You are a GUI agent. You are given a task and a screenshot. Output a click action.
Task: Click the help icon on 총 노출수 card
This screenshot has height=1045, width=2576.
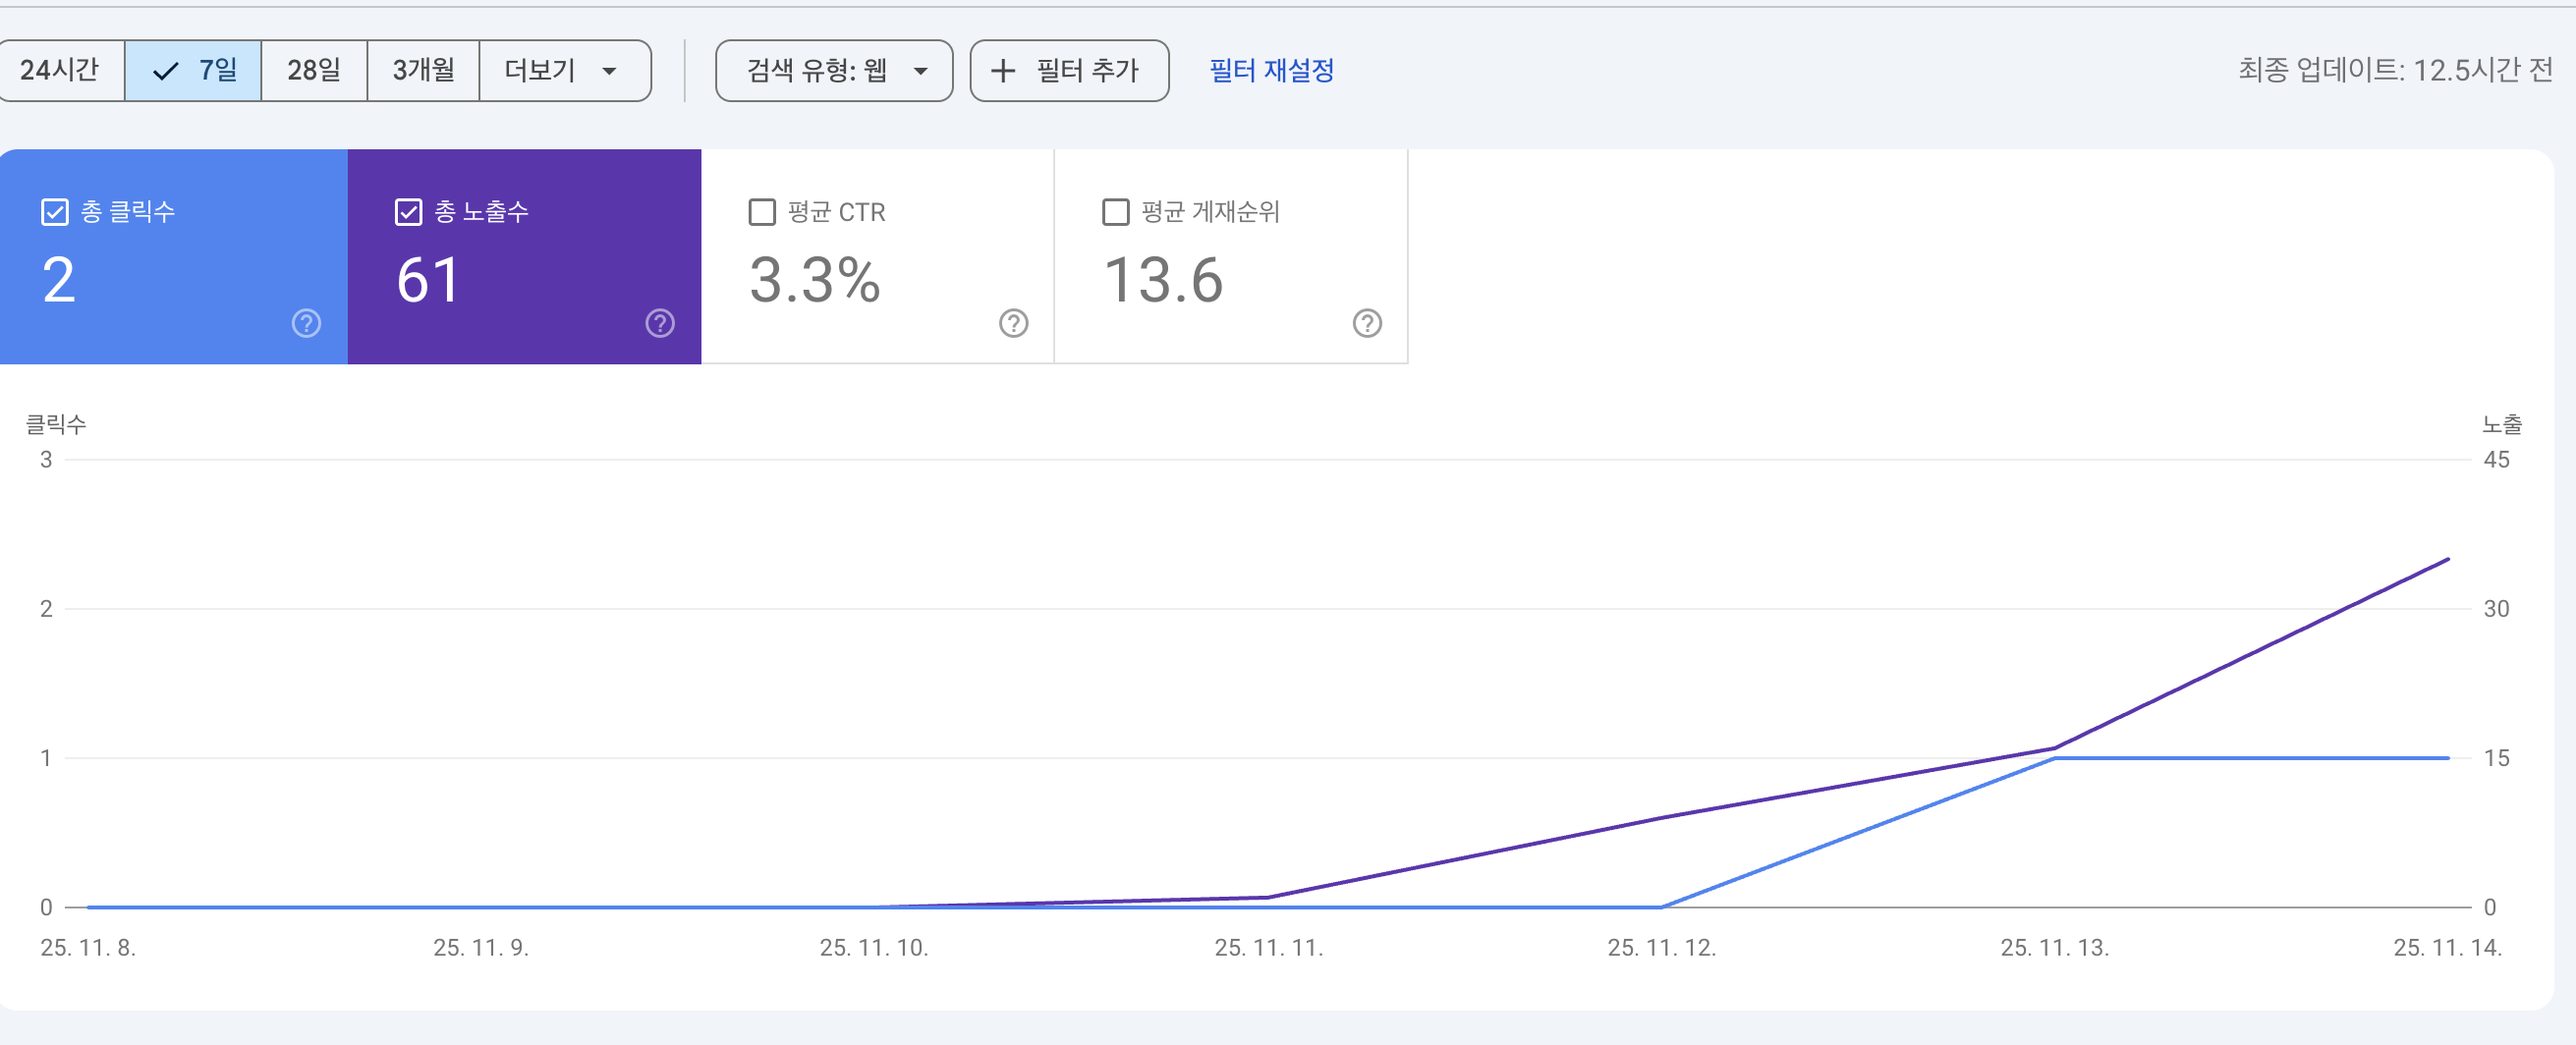point(659,323)
